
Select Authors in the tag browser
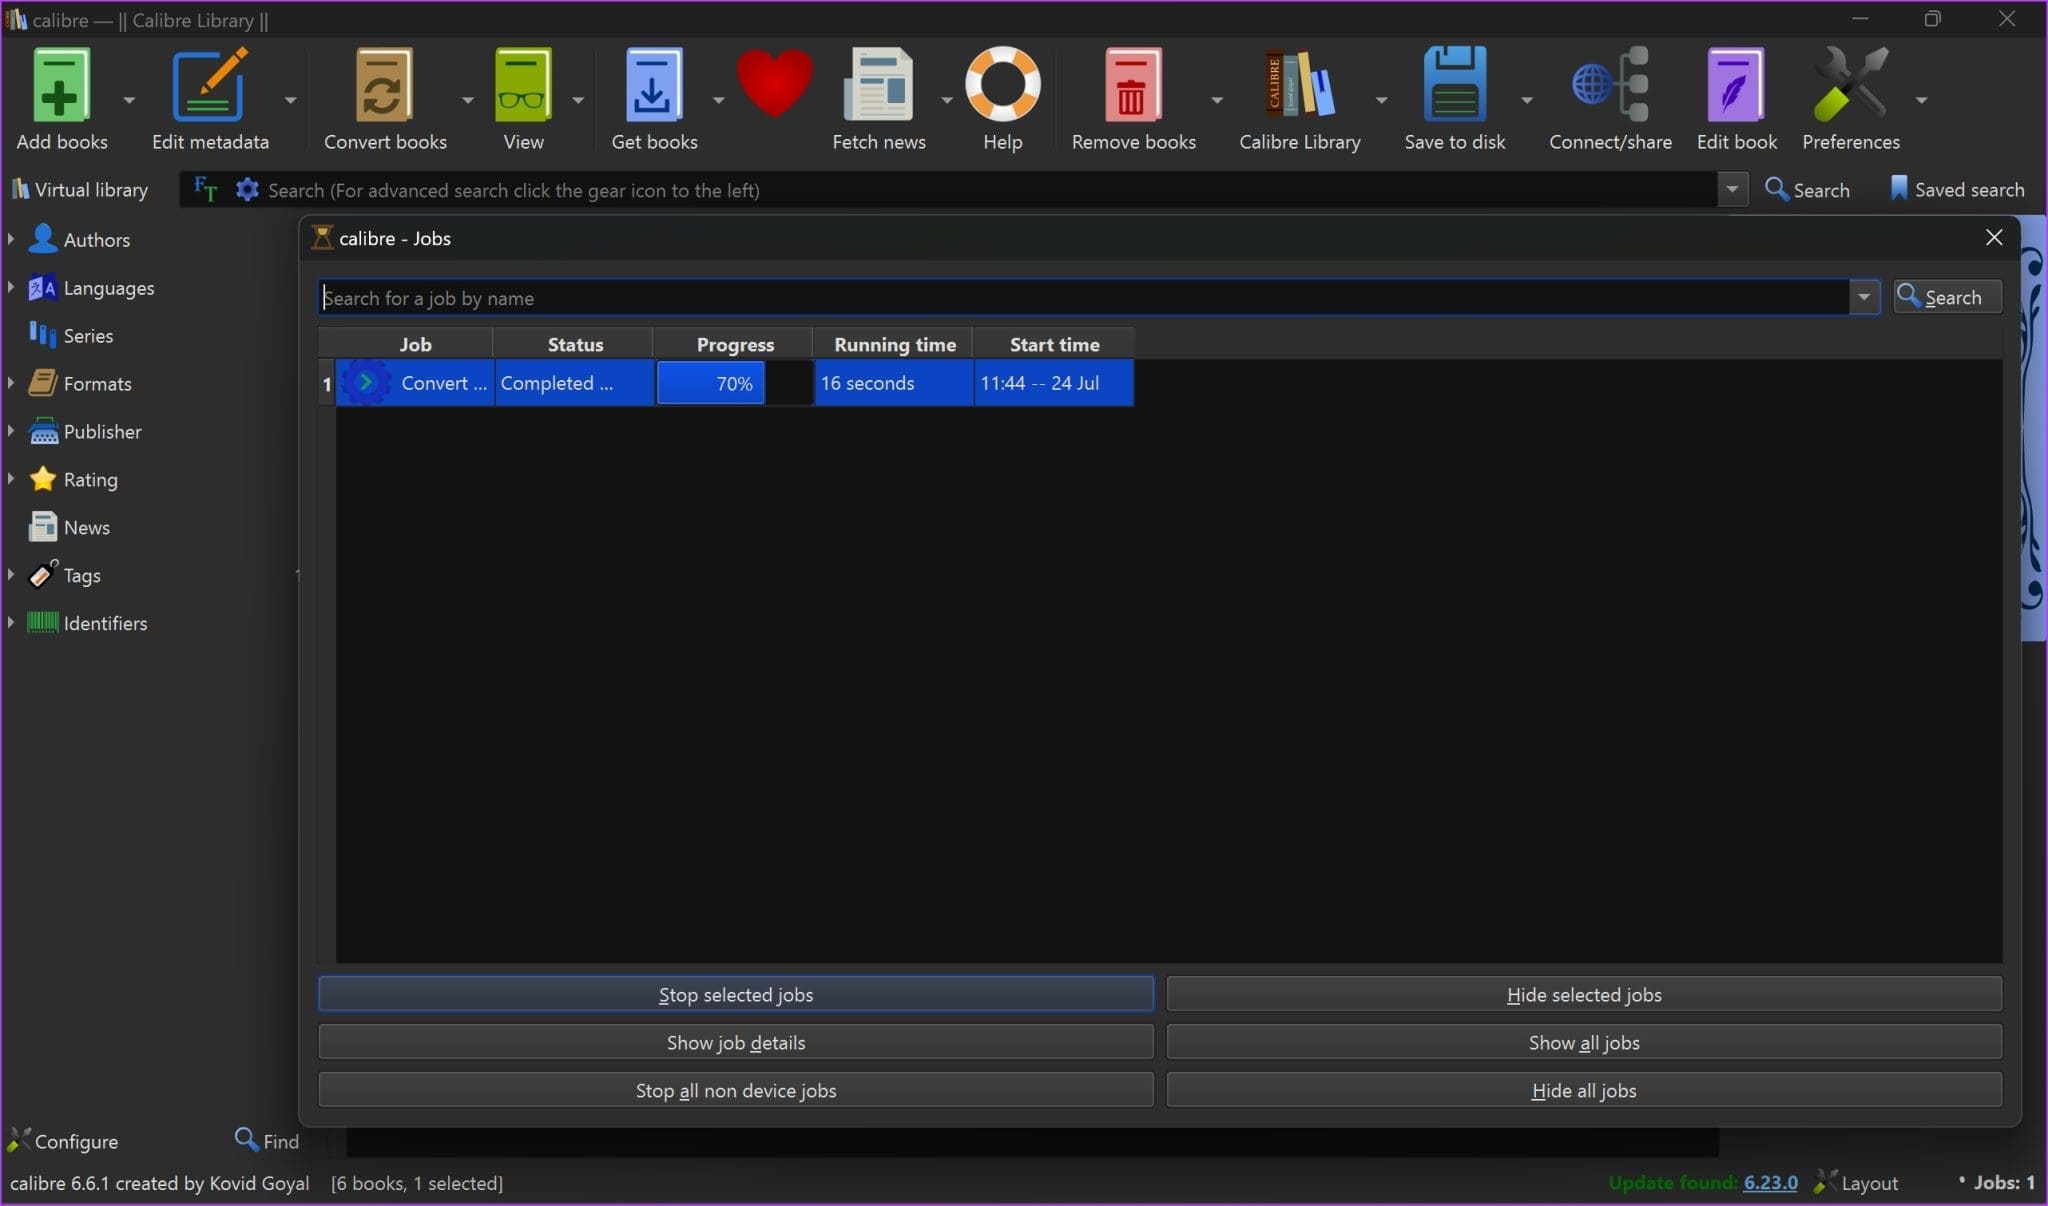96,240
